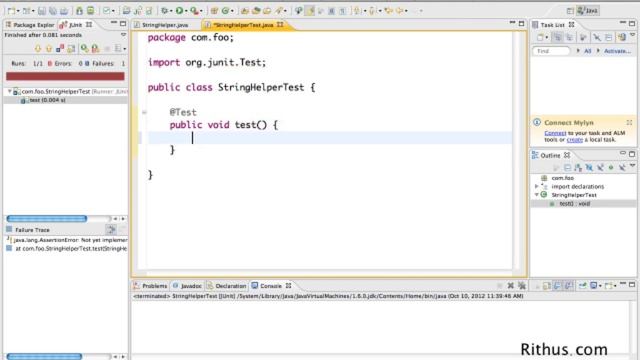Click the Save icon in main toolbar
The image size is (640, 360).
click(x=42, y=11)
